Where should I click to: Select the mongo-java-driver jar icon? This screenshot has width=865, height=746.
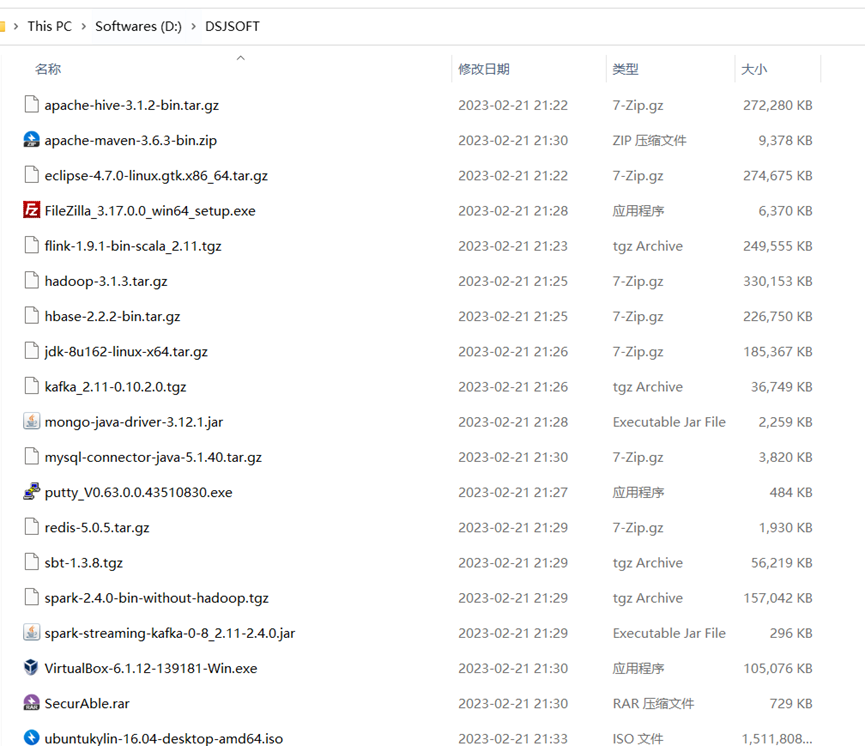[31, 421]
